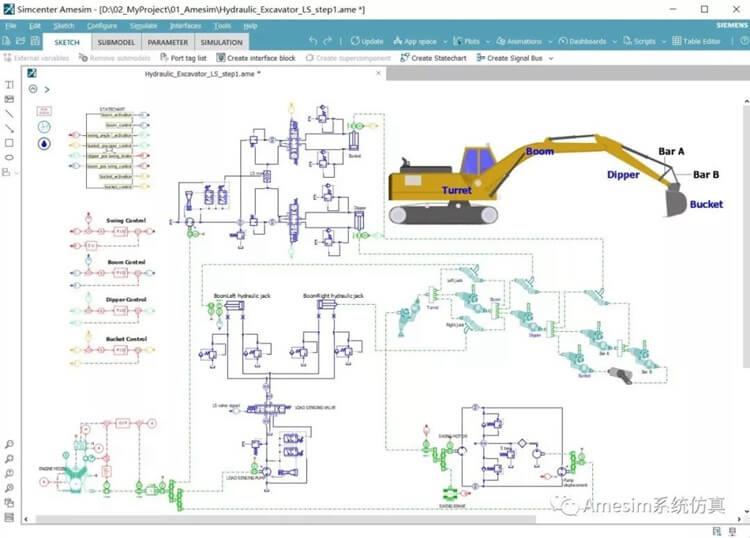Click the status bar icon left of the corner icon
Viewport: 750px width, 538px height.
[x=717, y=531]
